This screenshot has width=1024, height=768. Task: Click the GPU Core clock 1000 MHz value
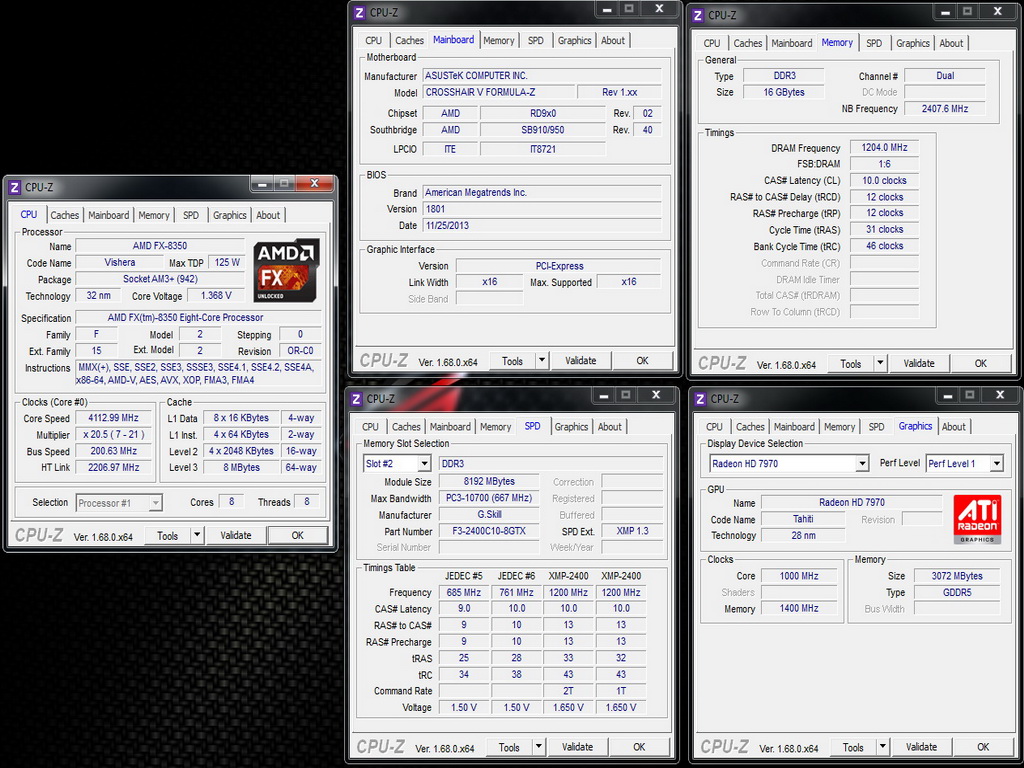(x=799, y=576)
